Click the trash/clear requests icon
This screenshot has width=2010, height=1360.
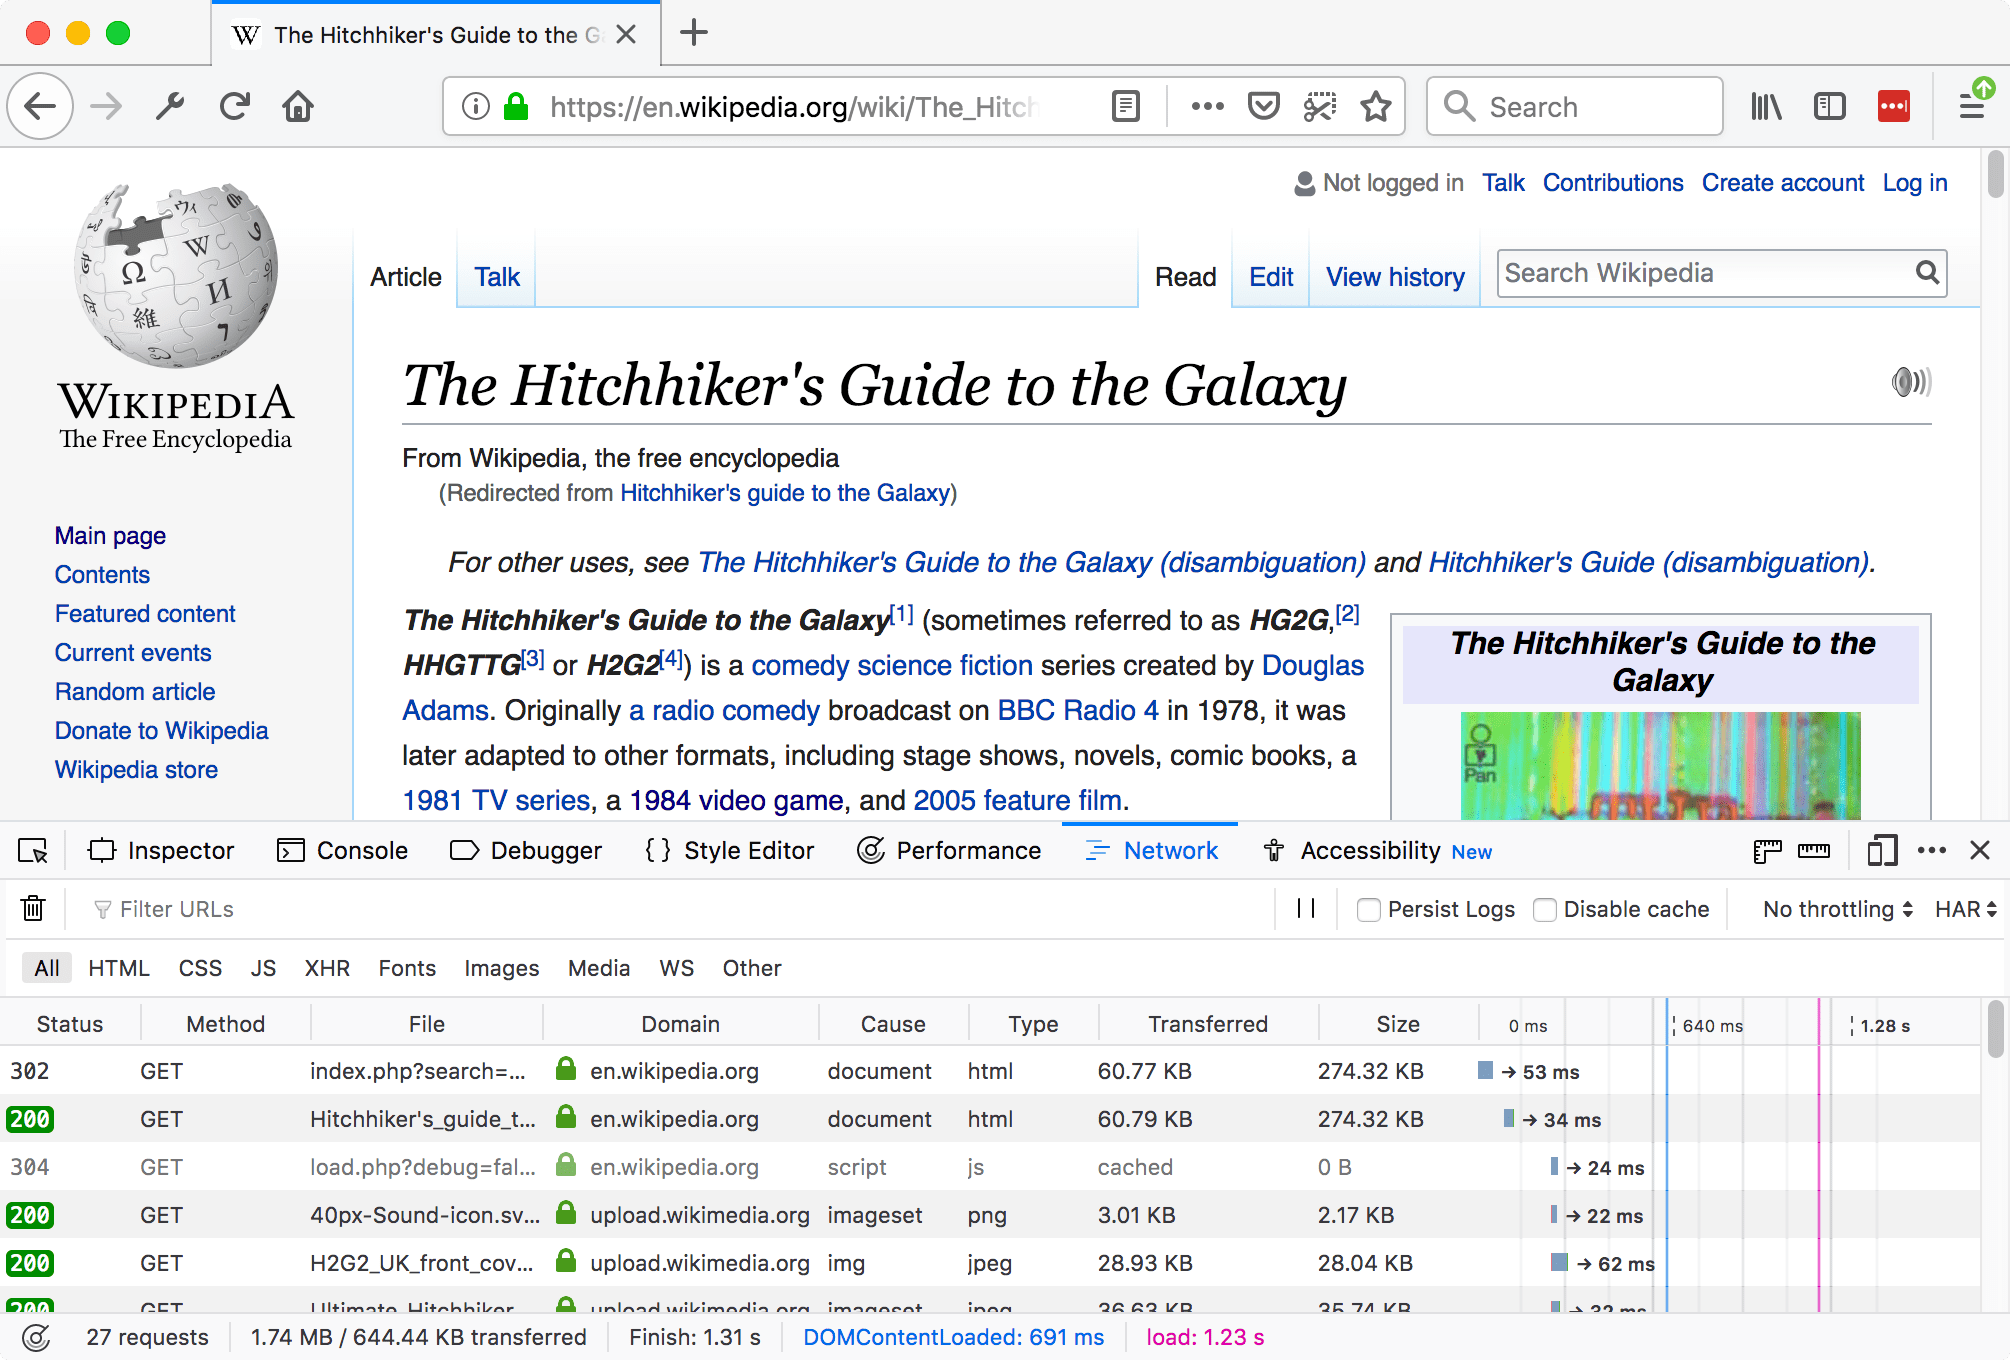[33, 908]
